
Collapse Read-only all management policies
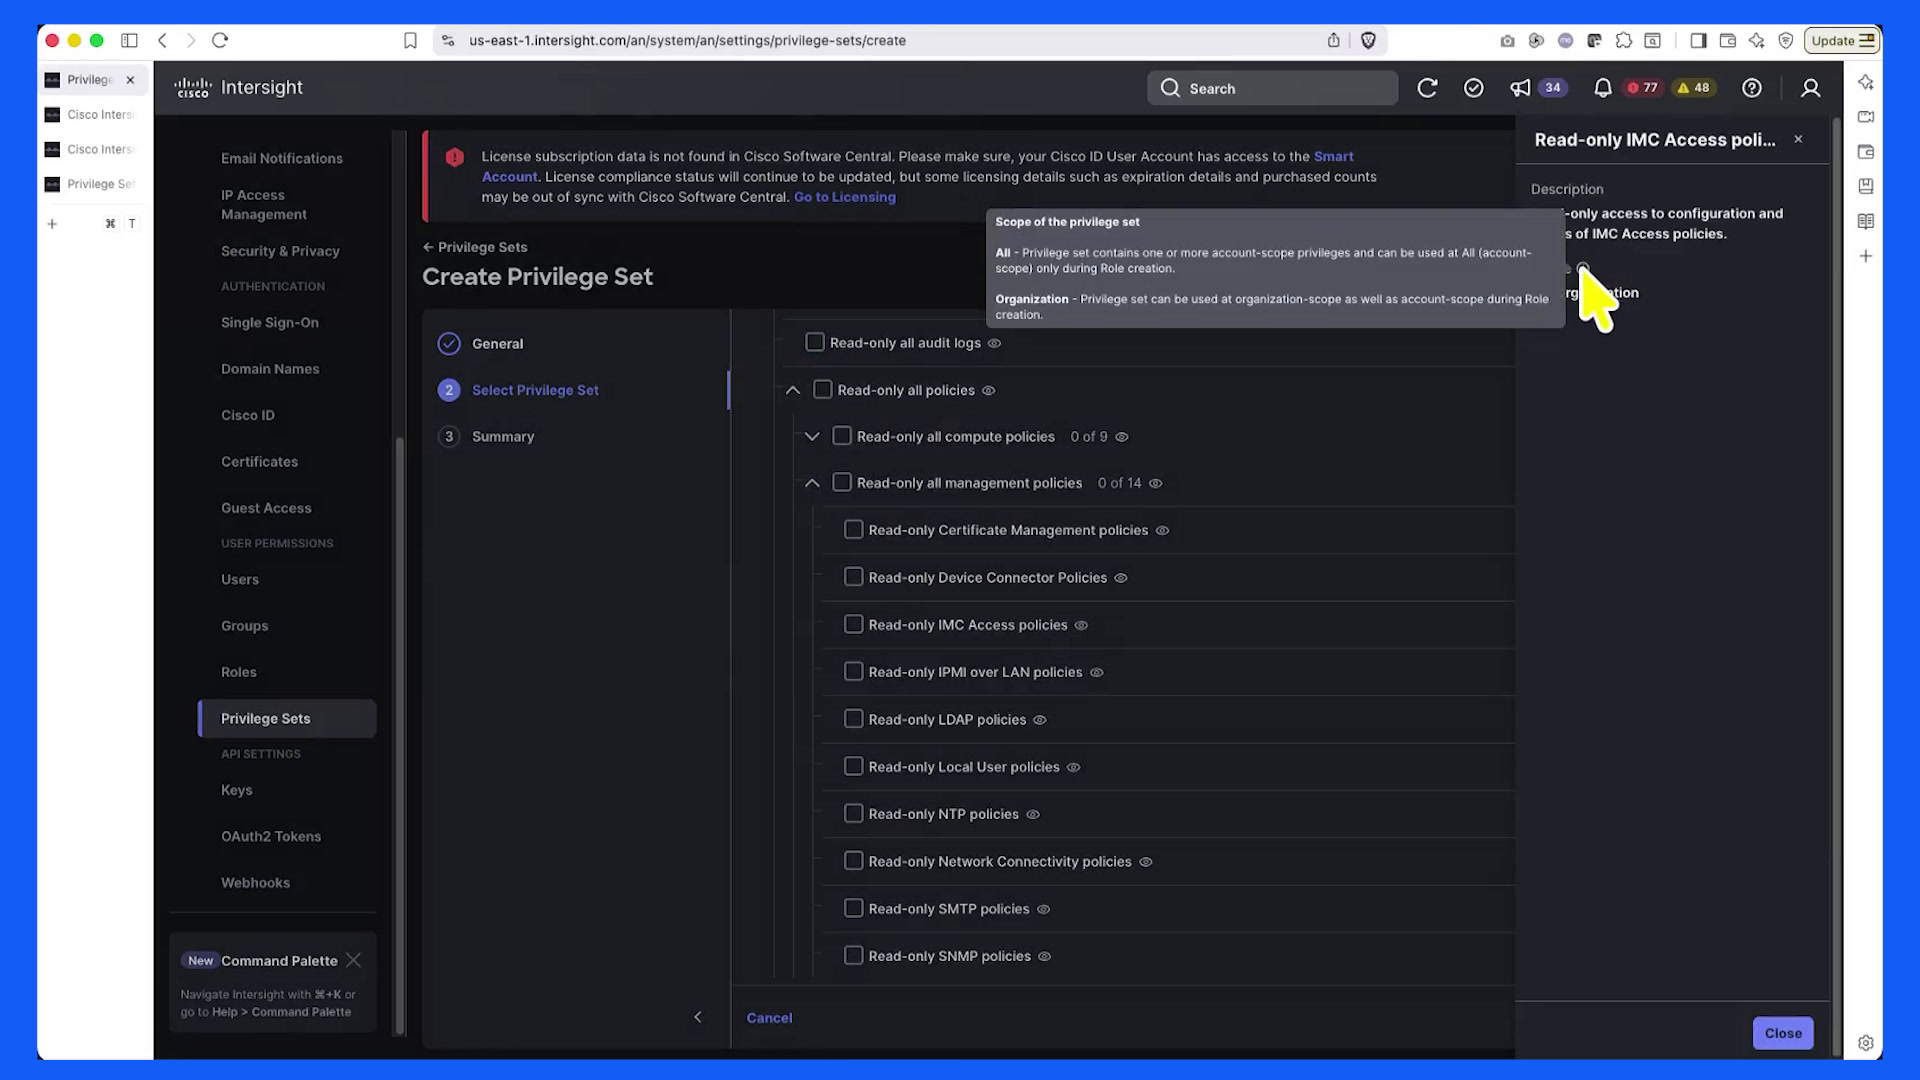pyautogui.click(x=812, y=483)
